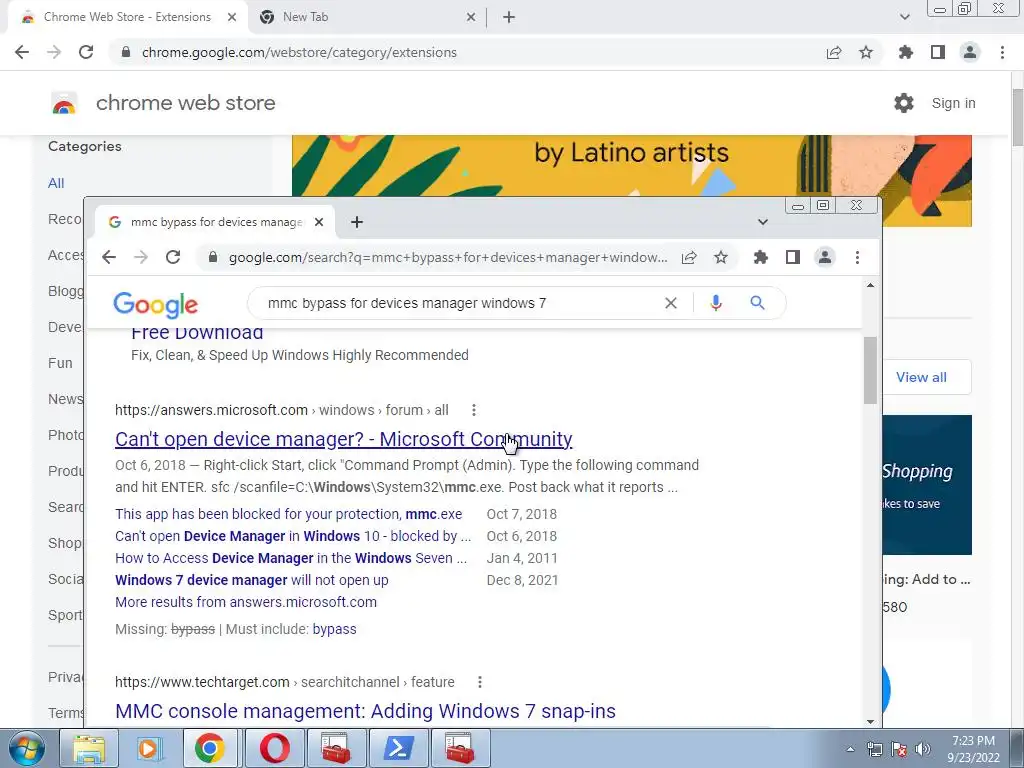Open This app has been blocked mmc.exe link
1024x768 pixels.
coord(289,514)
